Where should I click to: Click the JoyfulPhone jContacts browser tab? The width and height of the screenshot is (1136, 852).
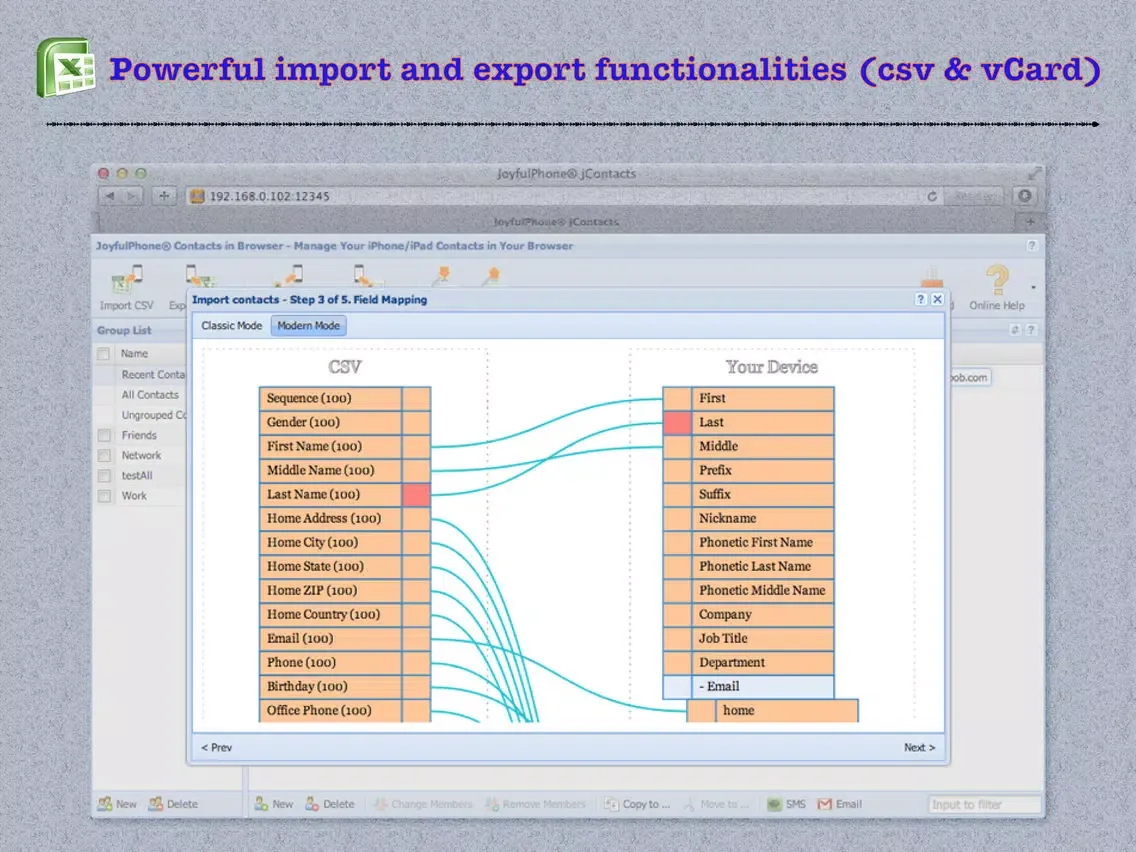pos(556,222)
